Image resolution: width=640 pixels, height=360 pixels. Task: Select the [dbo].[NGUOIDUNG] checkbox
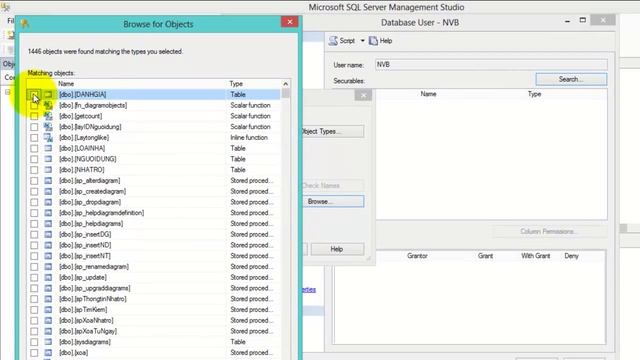[x=34, y=159]
